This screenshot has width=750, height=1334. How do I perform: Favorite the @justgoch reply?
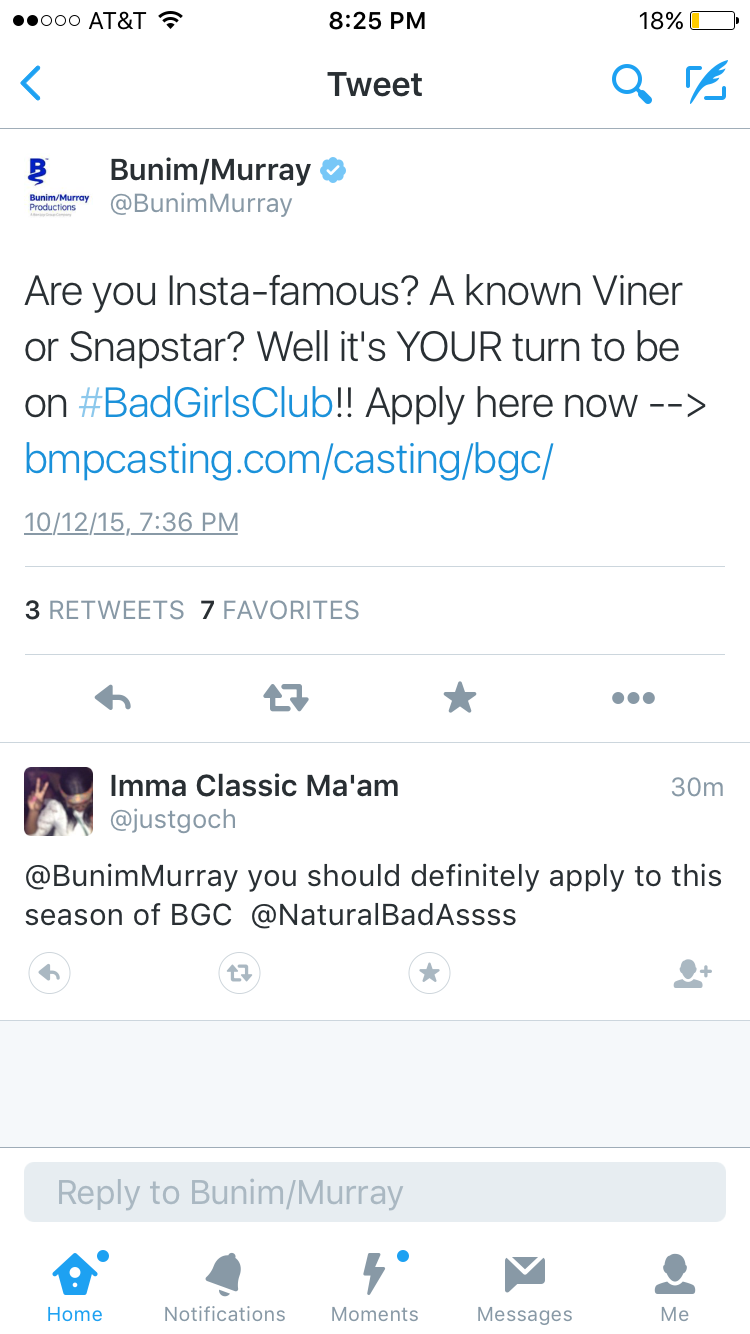[430, 972]
